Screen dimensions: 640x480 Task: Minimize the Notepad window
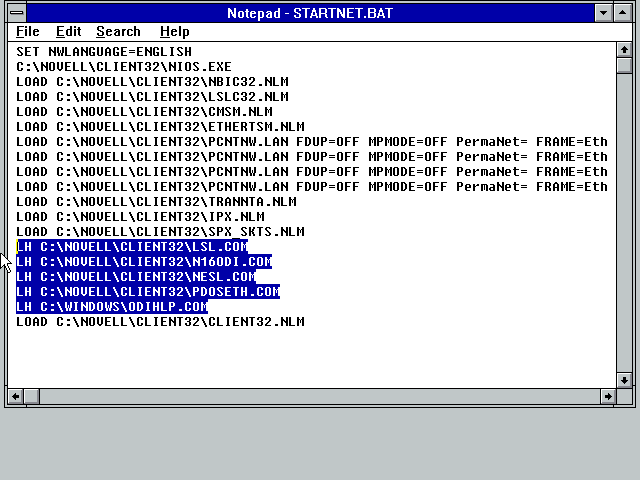click(603, 13)
